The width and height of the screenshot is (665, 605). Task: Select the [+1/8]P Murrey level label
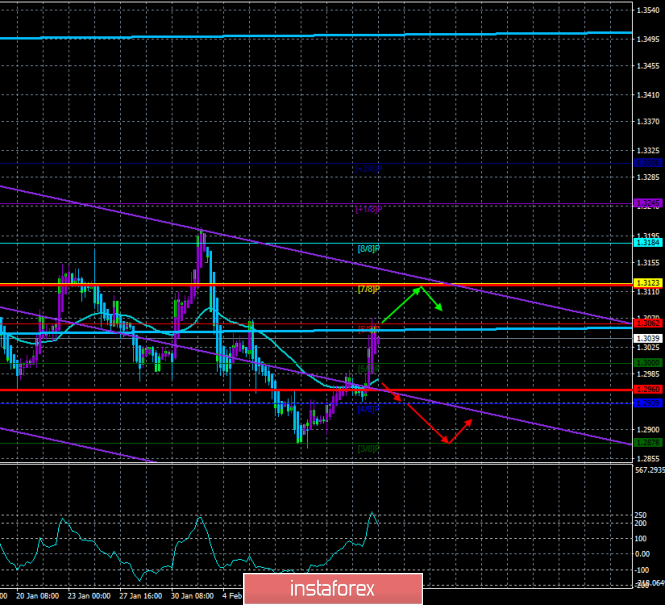click(x=369, y=209)
